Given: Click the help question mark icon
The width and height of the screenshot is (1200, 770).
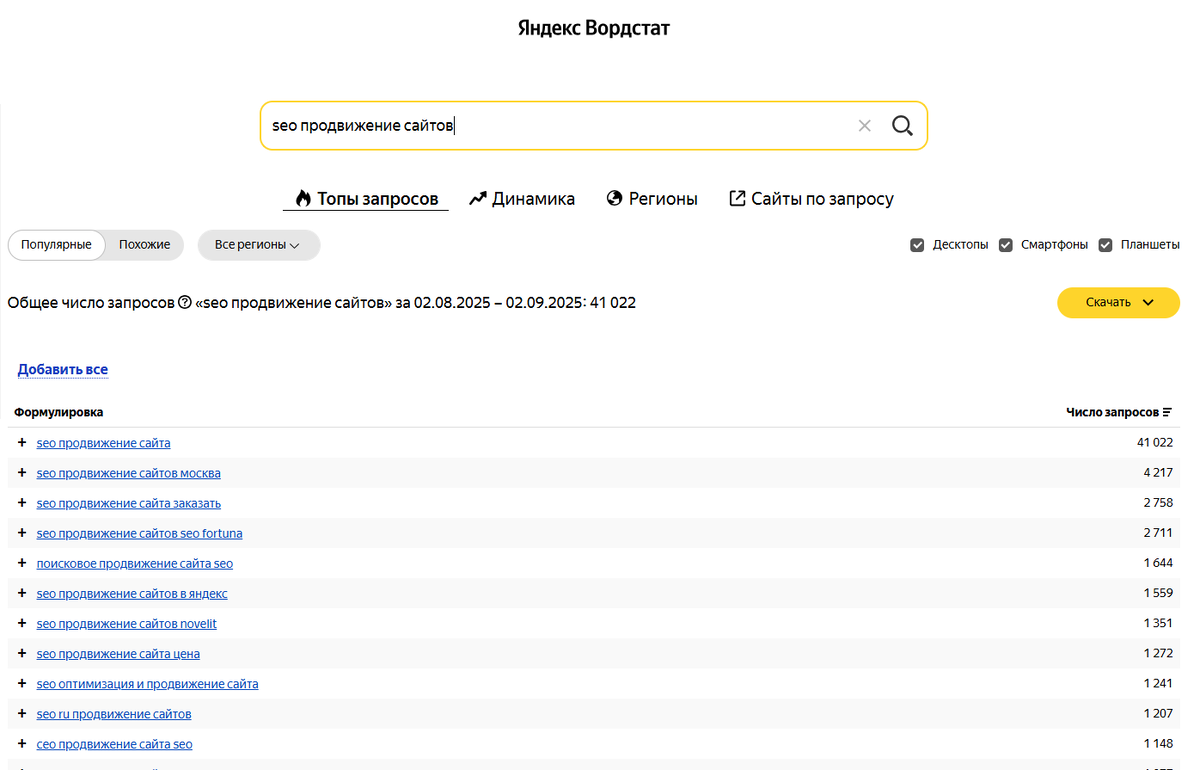Looking at the screenshot, I should (x=185, y=302).
